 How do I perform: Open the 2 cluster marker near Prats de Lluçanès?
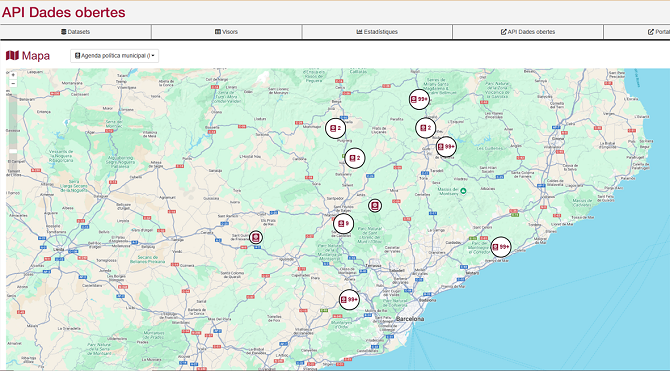point(426,128)
